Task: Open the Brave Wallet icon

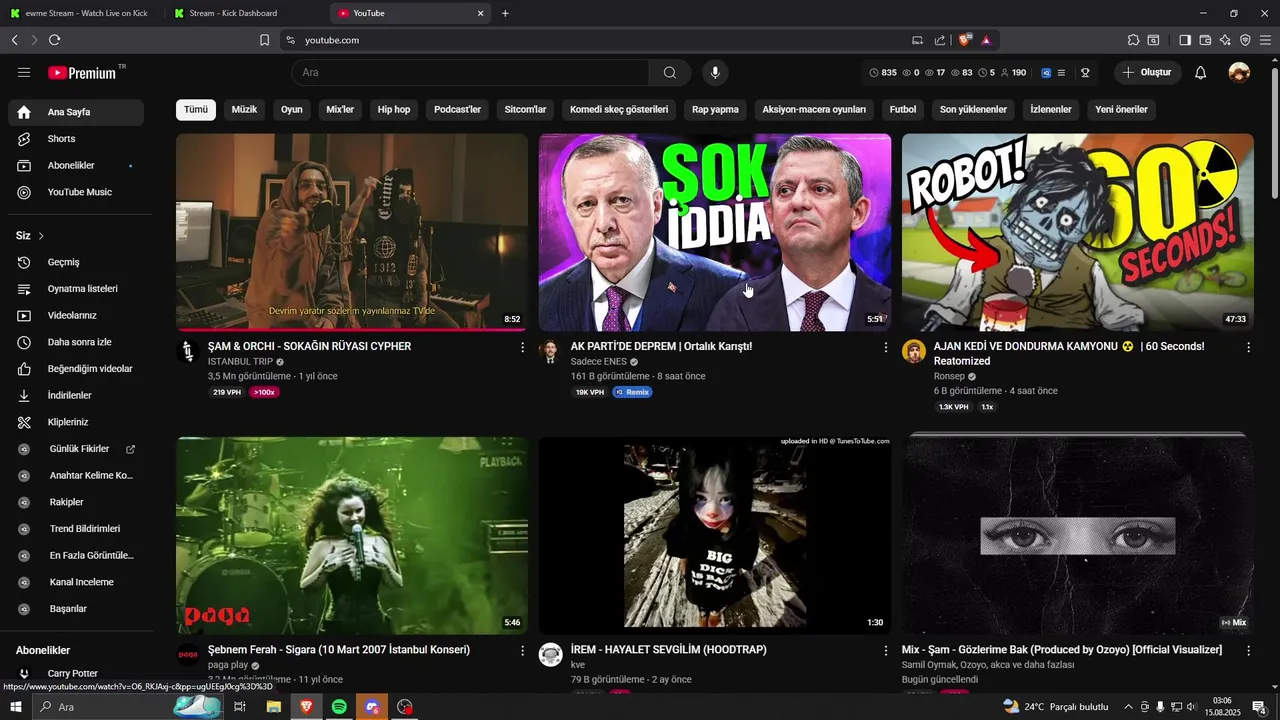Action: click(x=1205, y=40)
